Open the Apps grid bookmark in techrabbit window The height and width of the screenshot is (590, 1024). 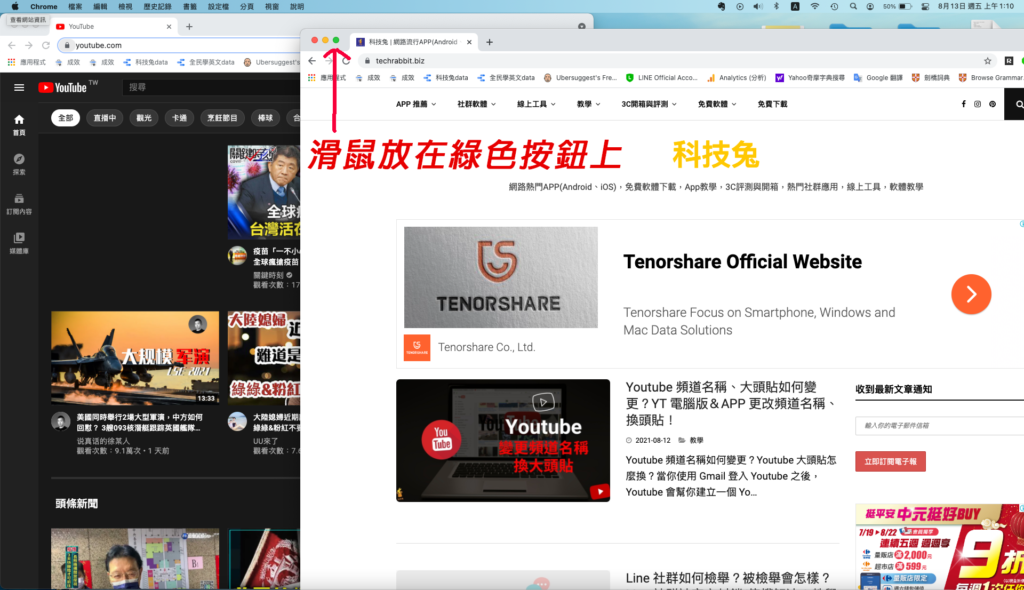[312, 78]
